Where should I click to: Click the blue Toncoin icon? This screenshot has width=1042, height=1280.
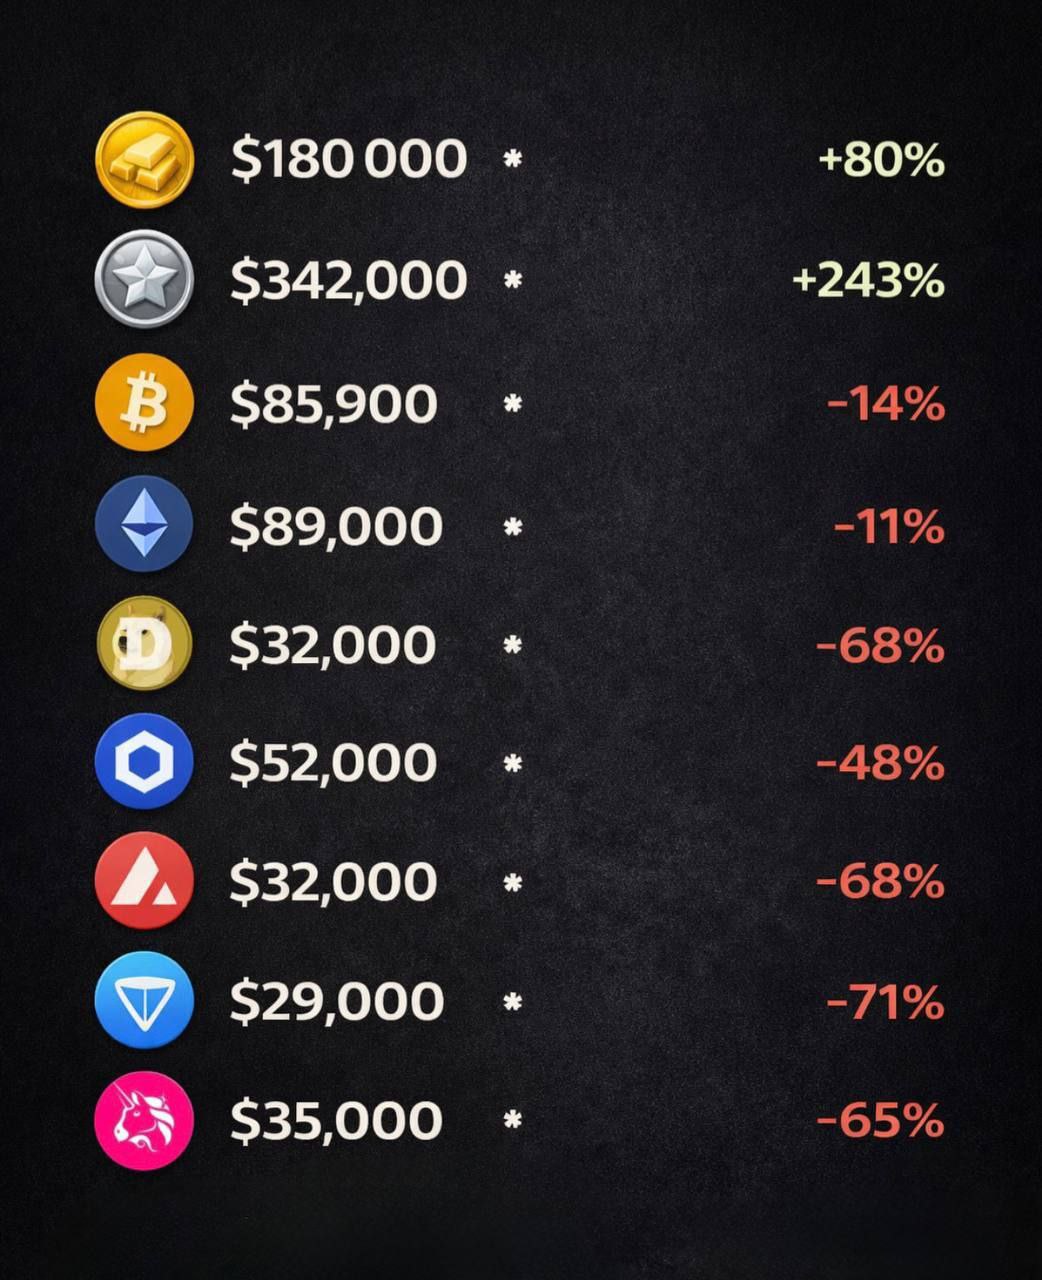(144, 1000)
